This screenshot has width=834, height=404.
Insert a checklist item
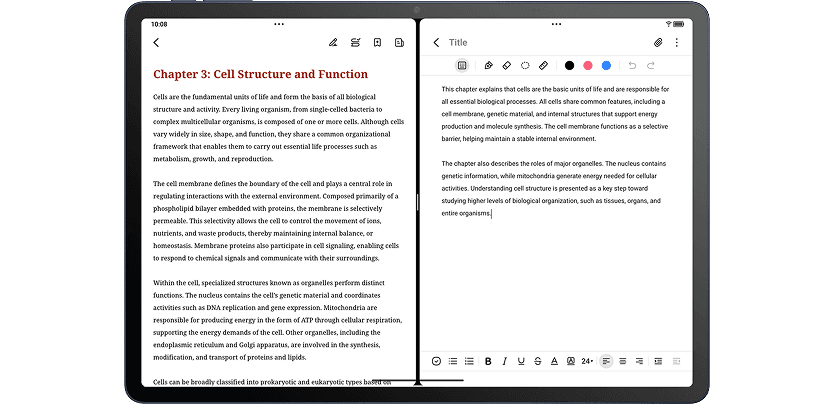pos(436,361)
